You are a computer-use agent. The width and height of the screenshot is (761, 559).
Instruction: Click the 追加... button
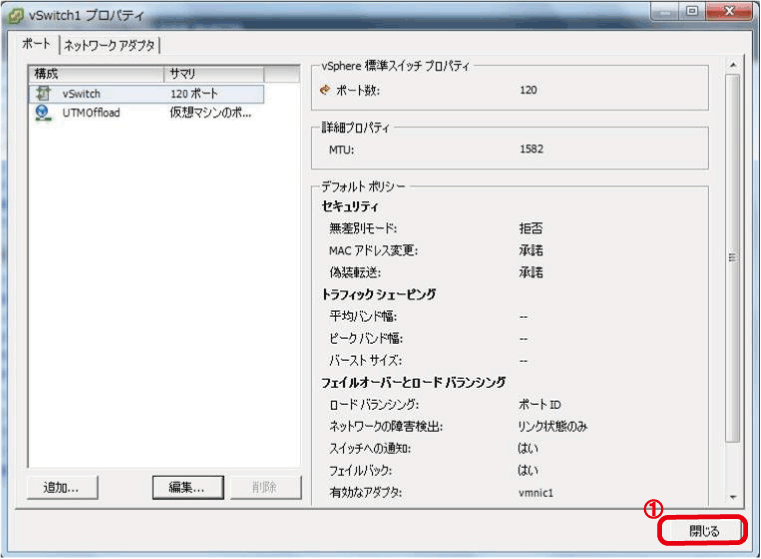tap(63, 487)
